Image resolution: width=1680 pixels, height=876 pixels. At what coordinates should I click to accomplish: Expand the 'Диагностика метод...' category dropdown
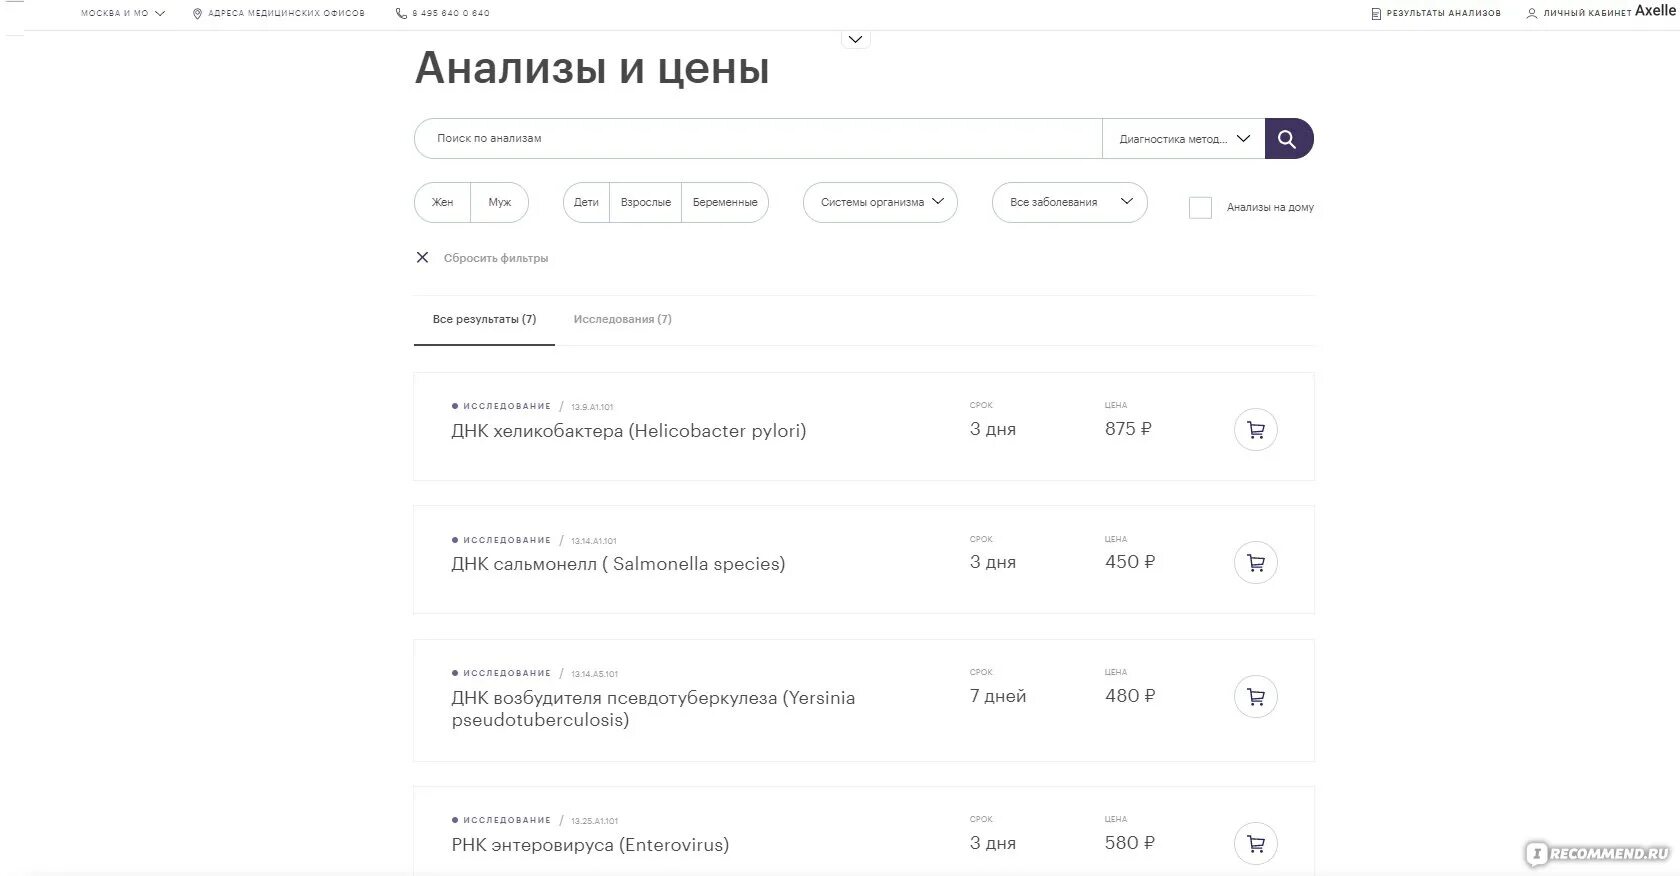pos(1184,139)
